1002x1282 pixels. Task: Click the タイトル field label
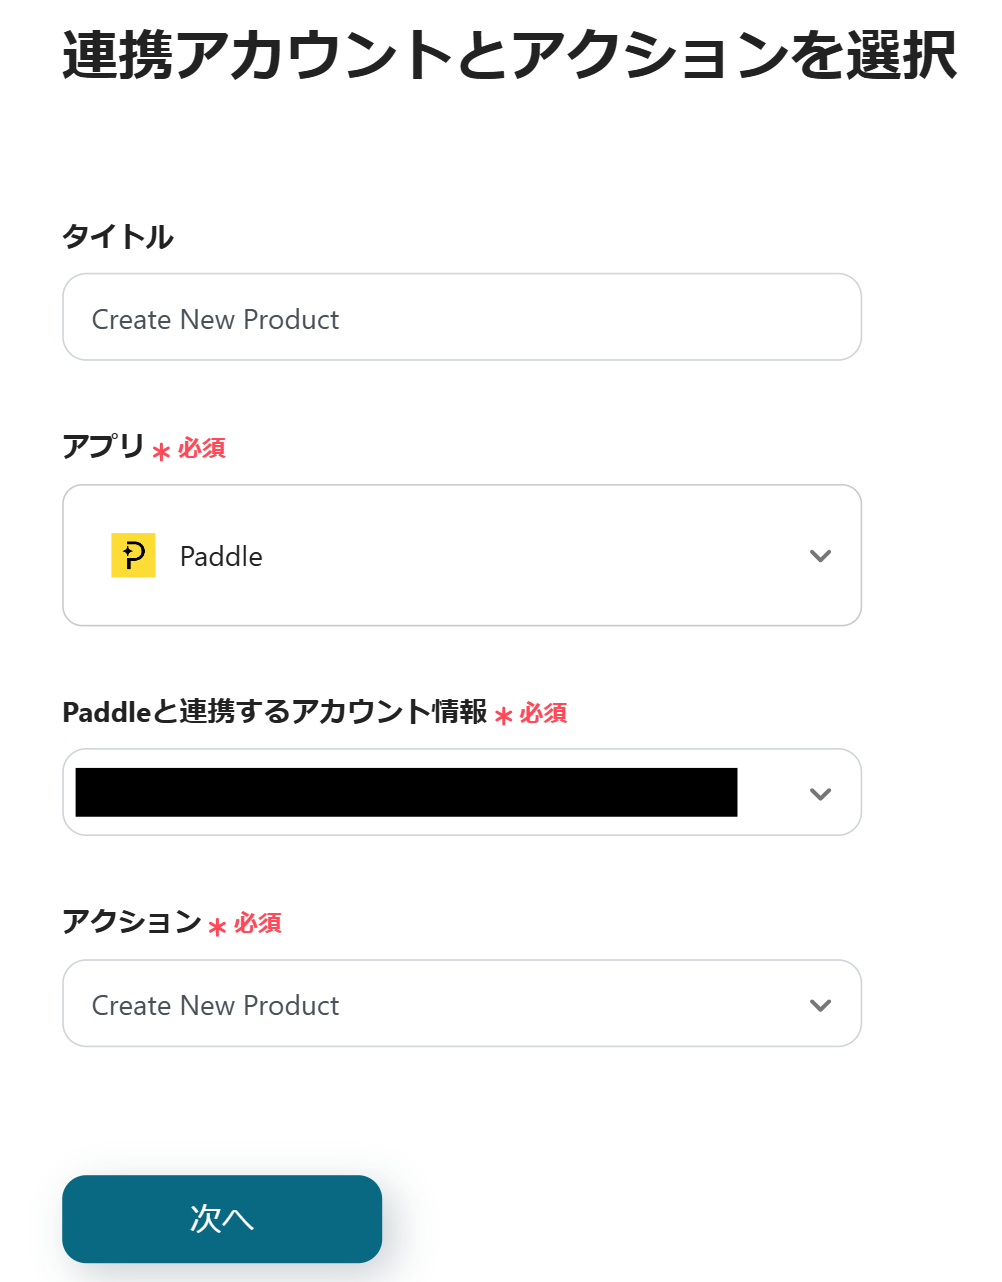click(118, 237)
